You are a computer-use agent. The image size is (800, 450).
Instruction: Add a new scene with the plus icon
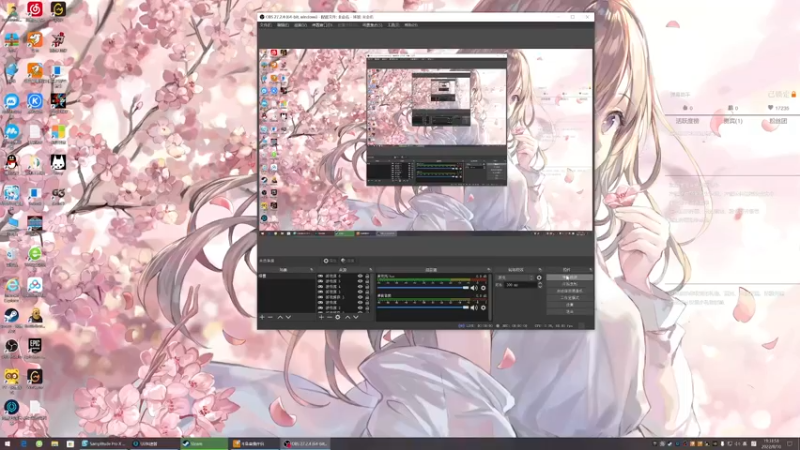coord(262,317)
